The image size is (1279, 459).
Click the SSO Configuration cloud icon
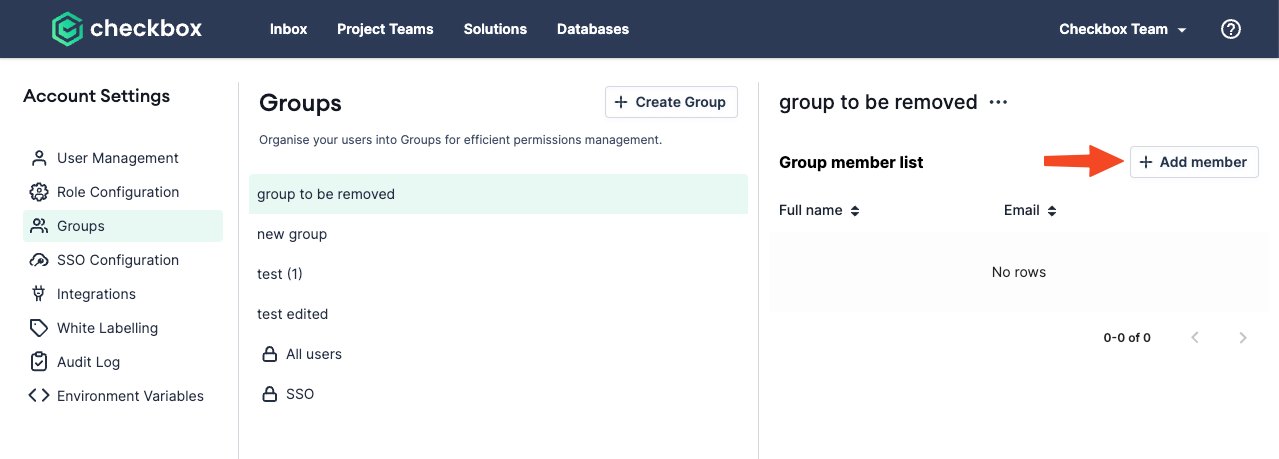click(39, 260)
